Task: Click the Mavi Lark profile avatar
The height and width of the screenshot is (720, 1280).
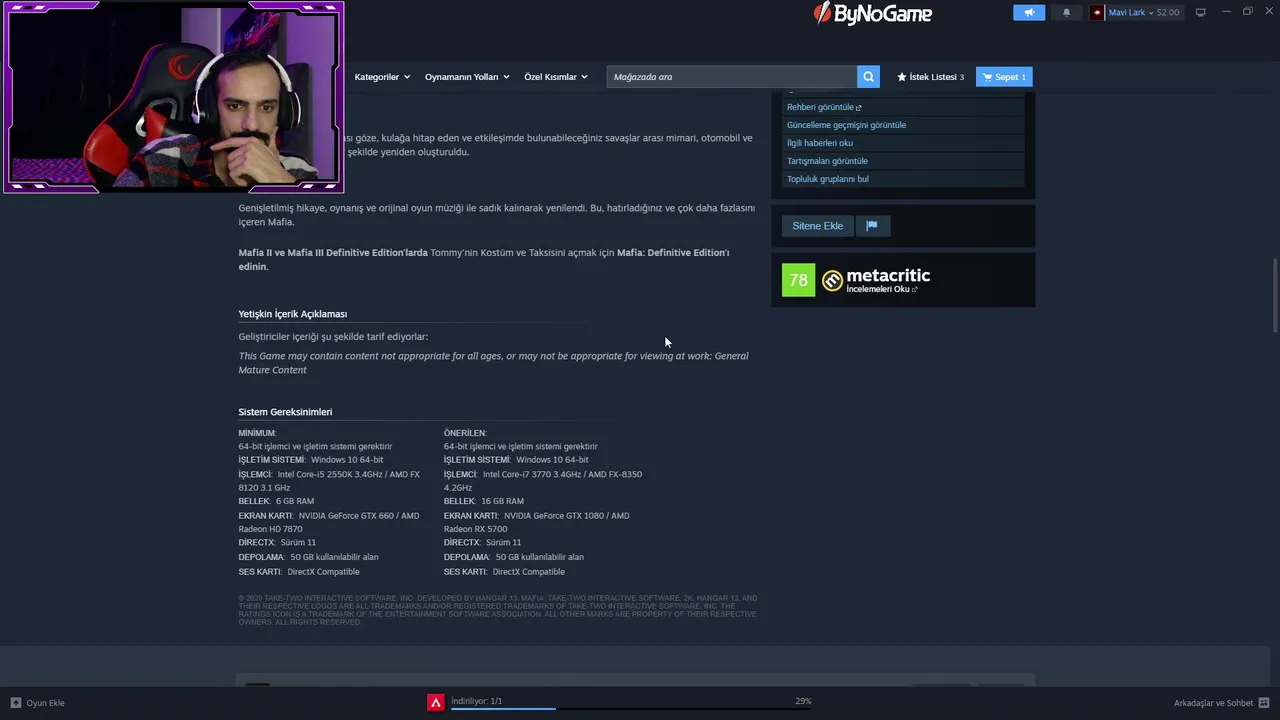Action: [1097, 12]
